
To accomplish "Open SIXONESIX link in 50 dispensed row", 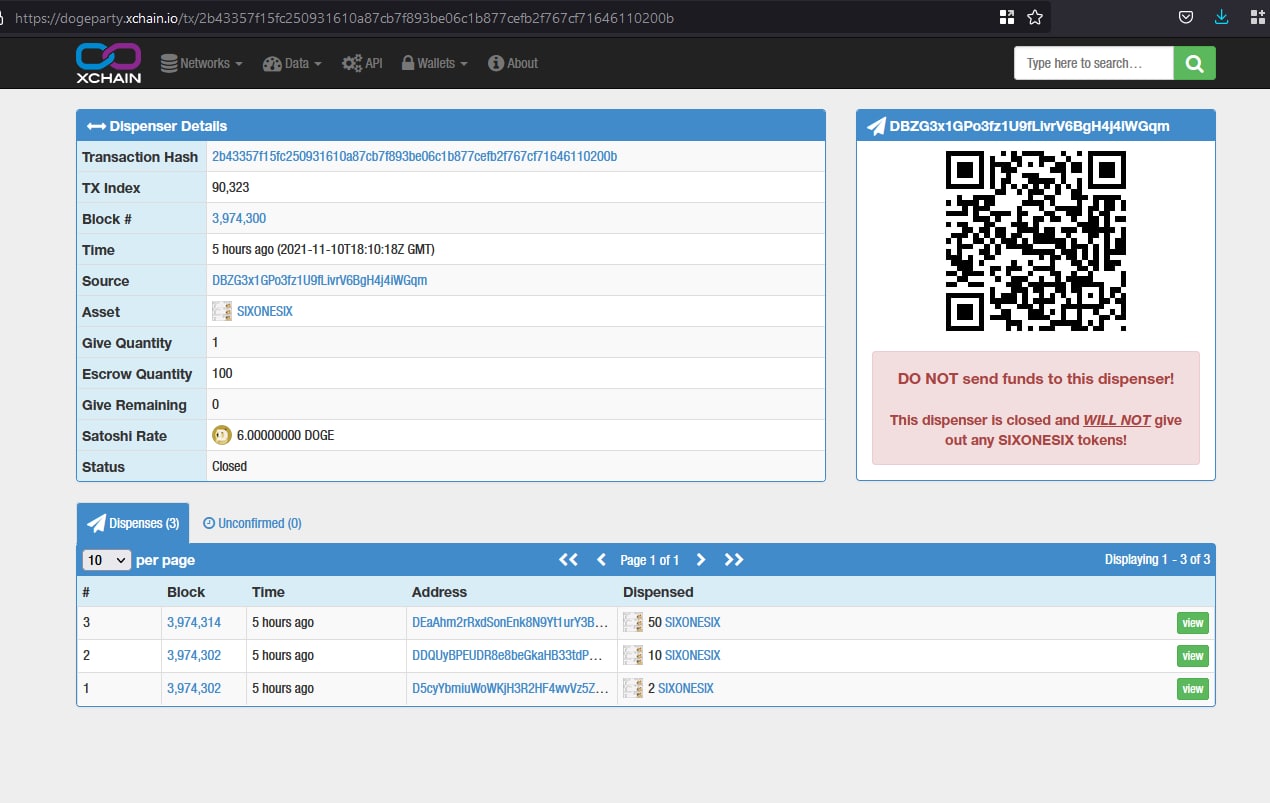I will click(693, 623).
